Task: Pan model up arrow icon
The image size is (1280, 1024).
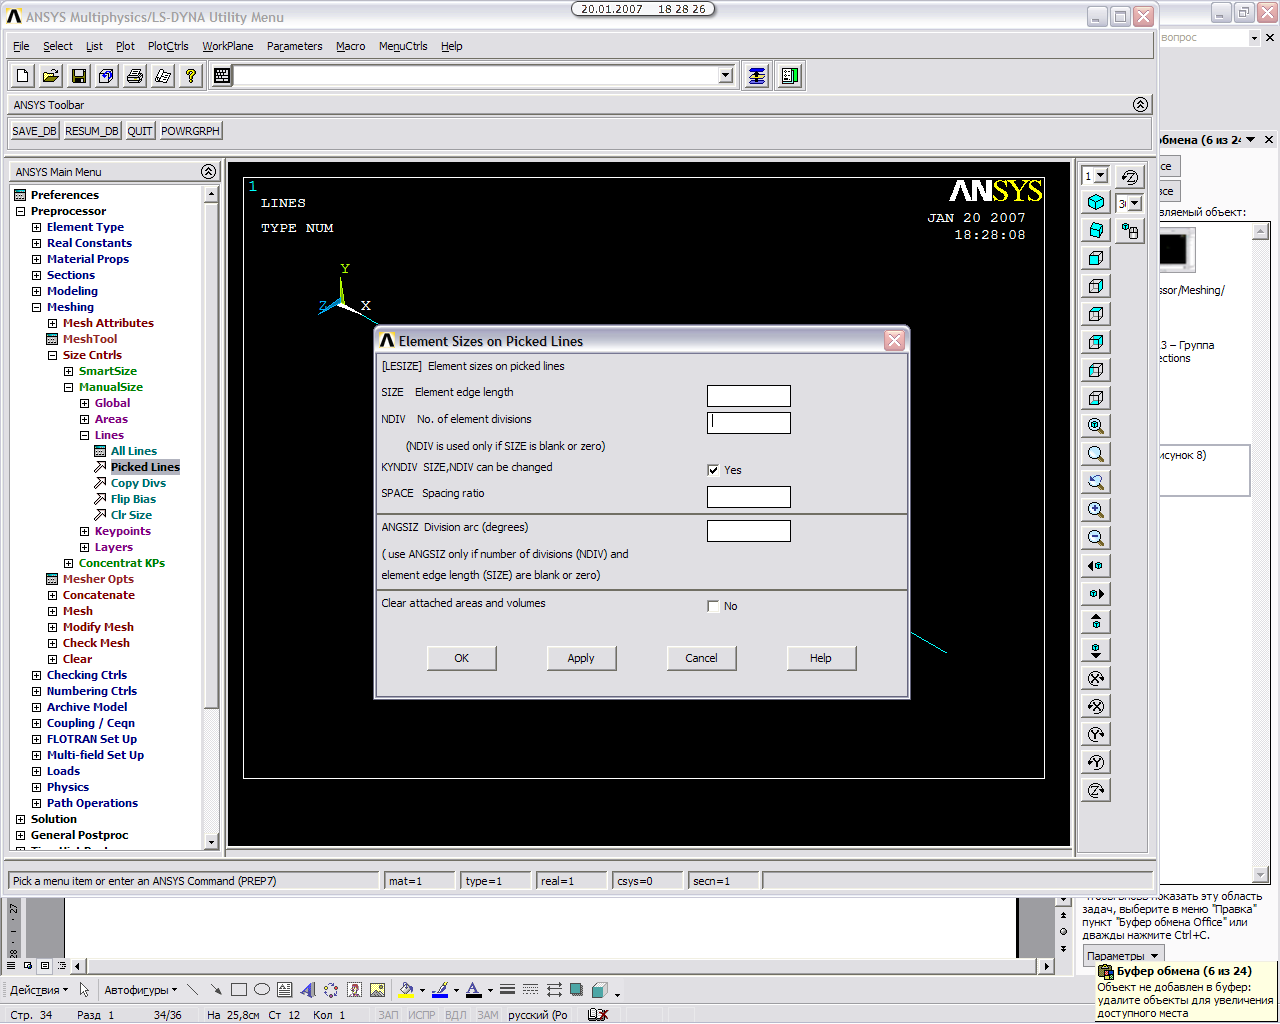Action: click(x=1096, y=622)
